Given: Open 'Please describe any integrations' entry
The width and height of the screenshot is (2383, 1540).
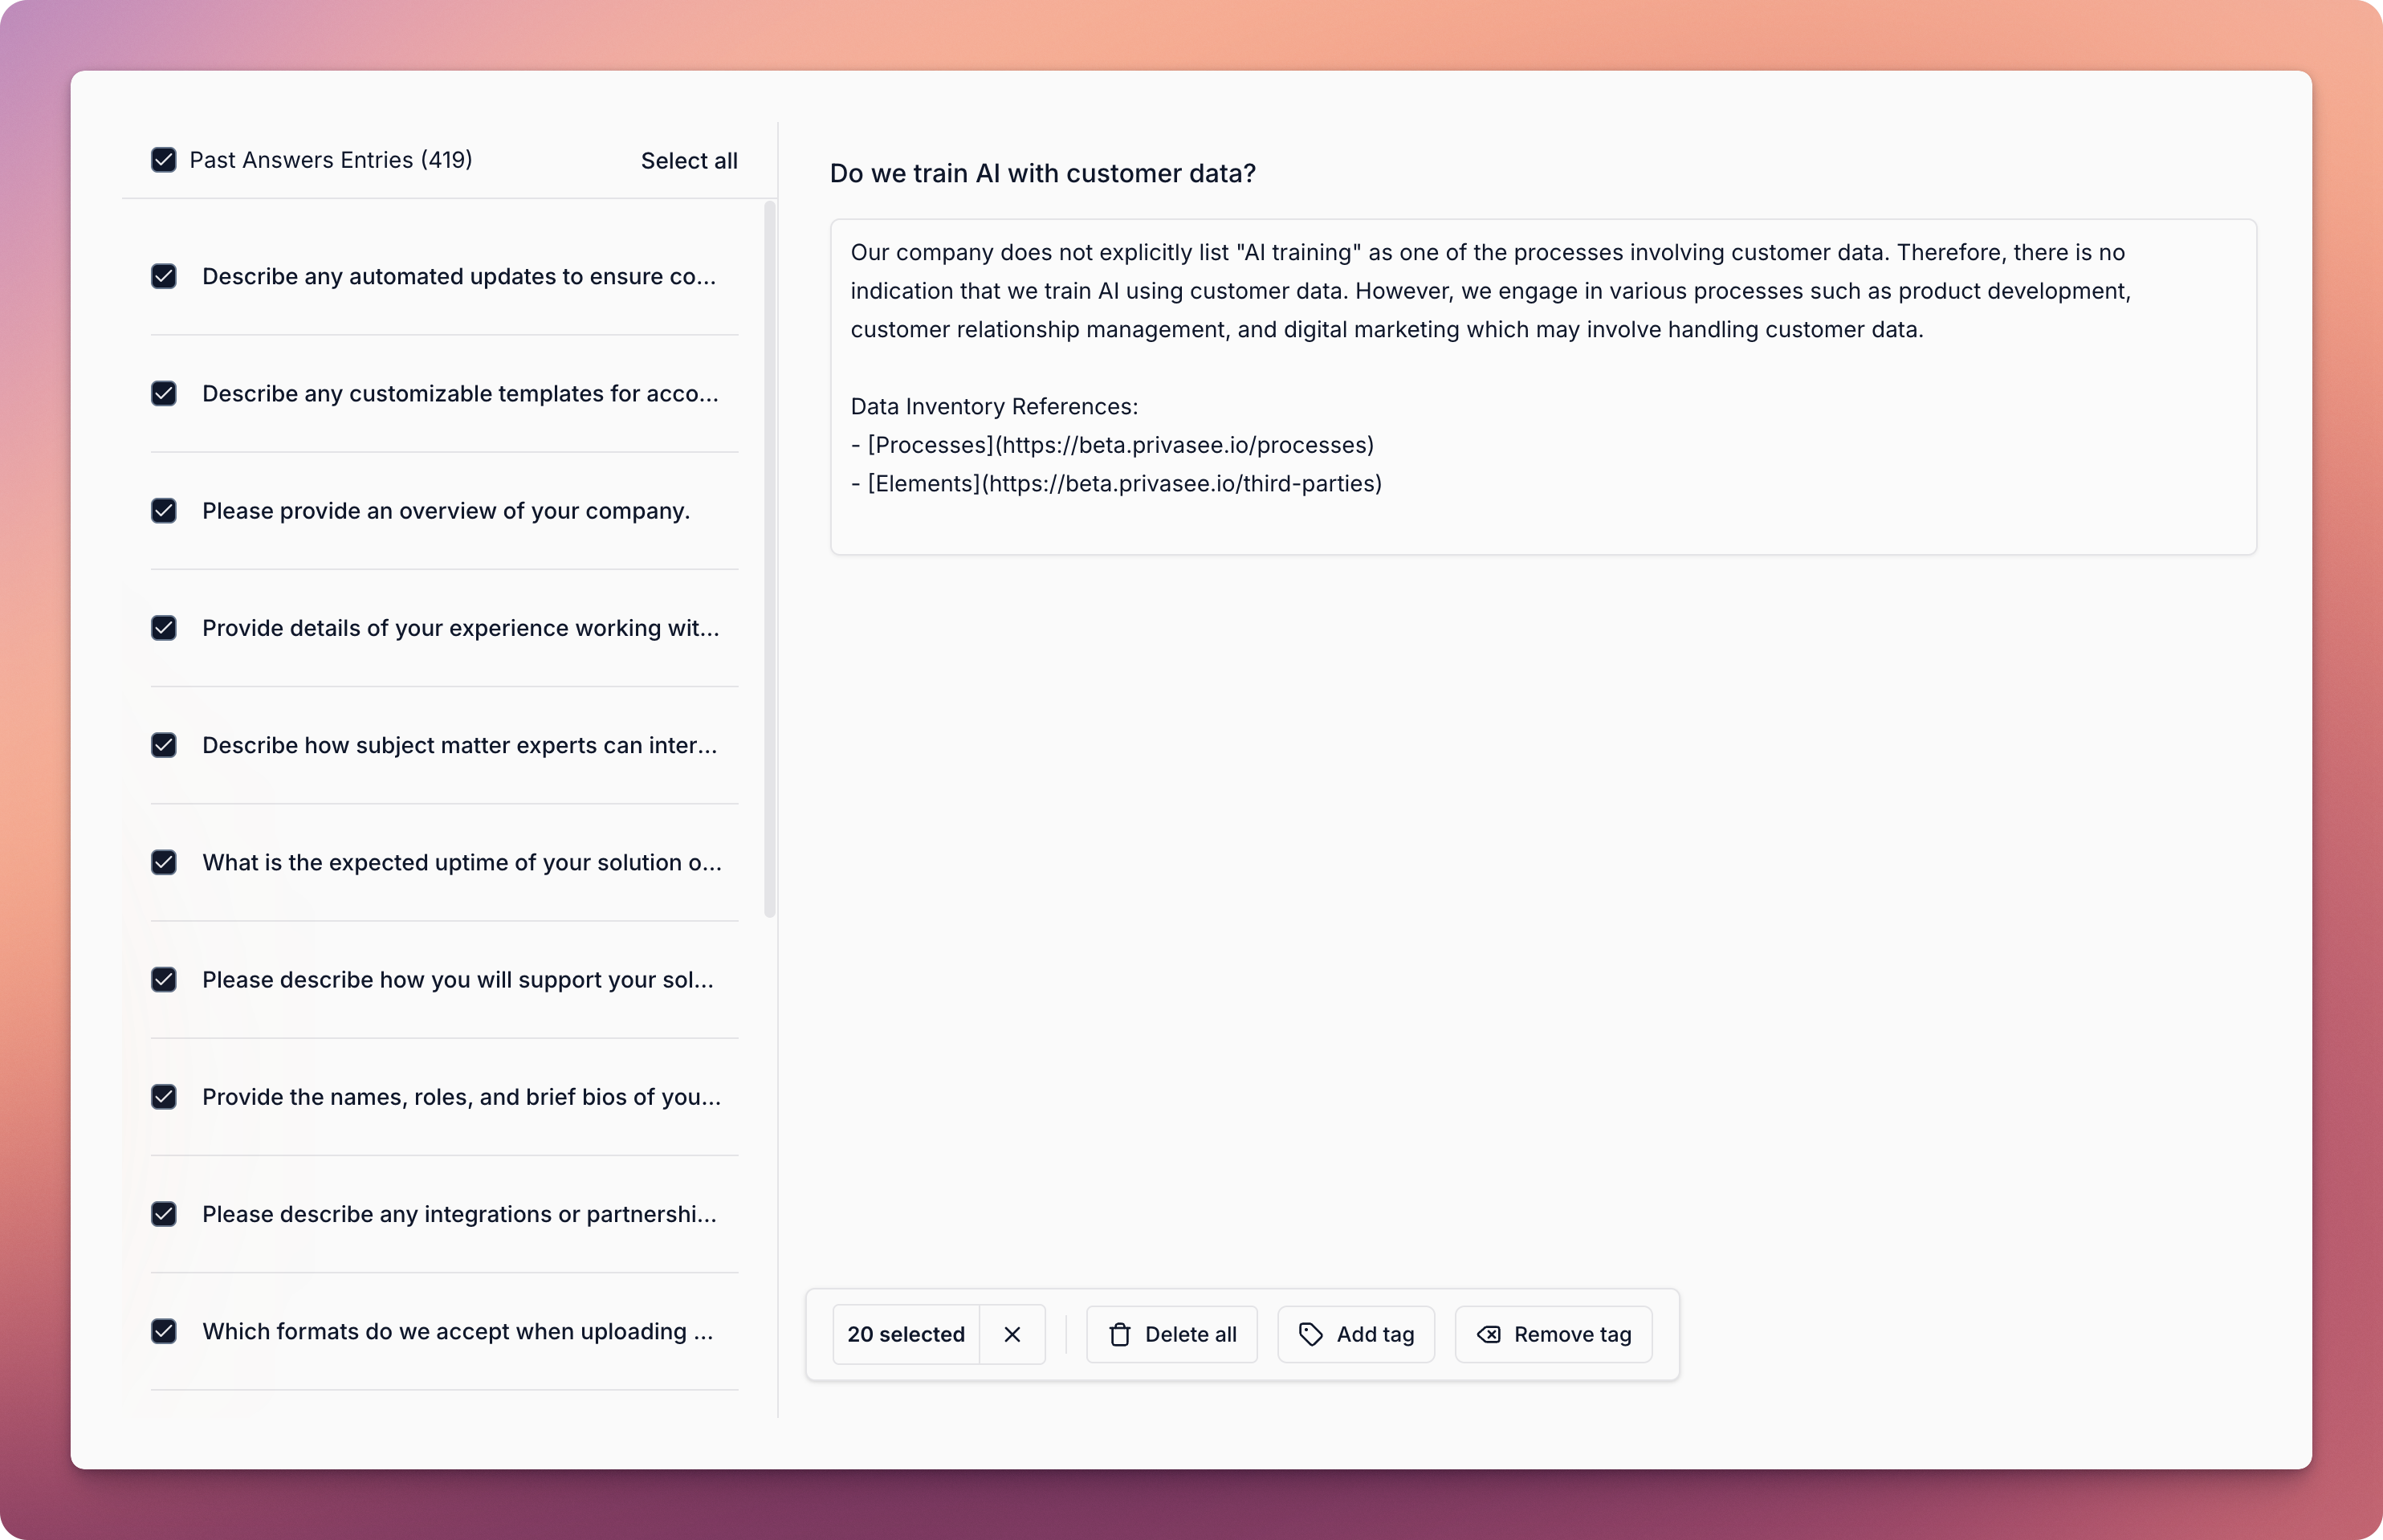Looking at the screenshot, I should point(444,1214).
